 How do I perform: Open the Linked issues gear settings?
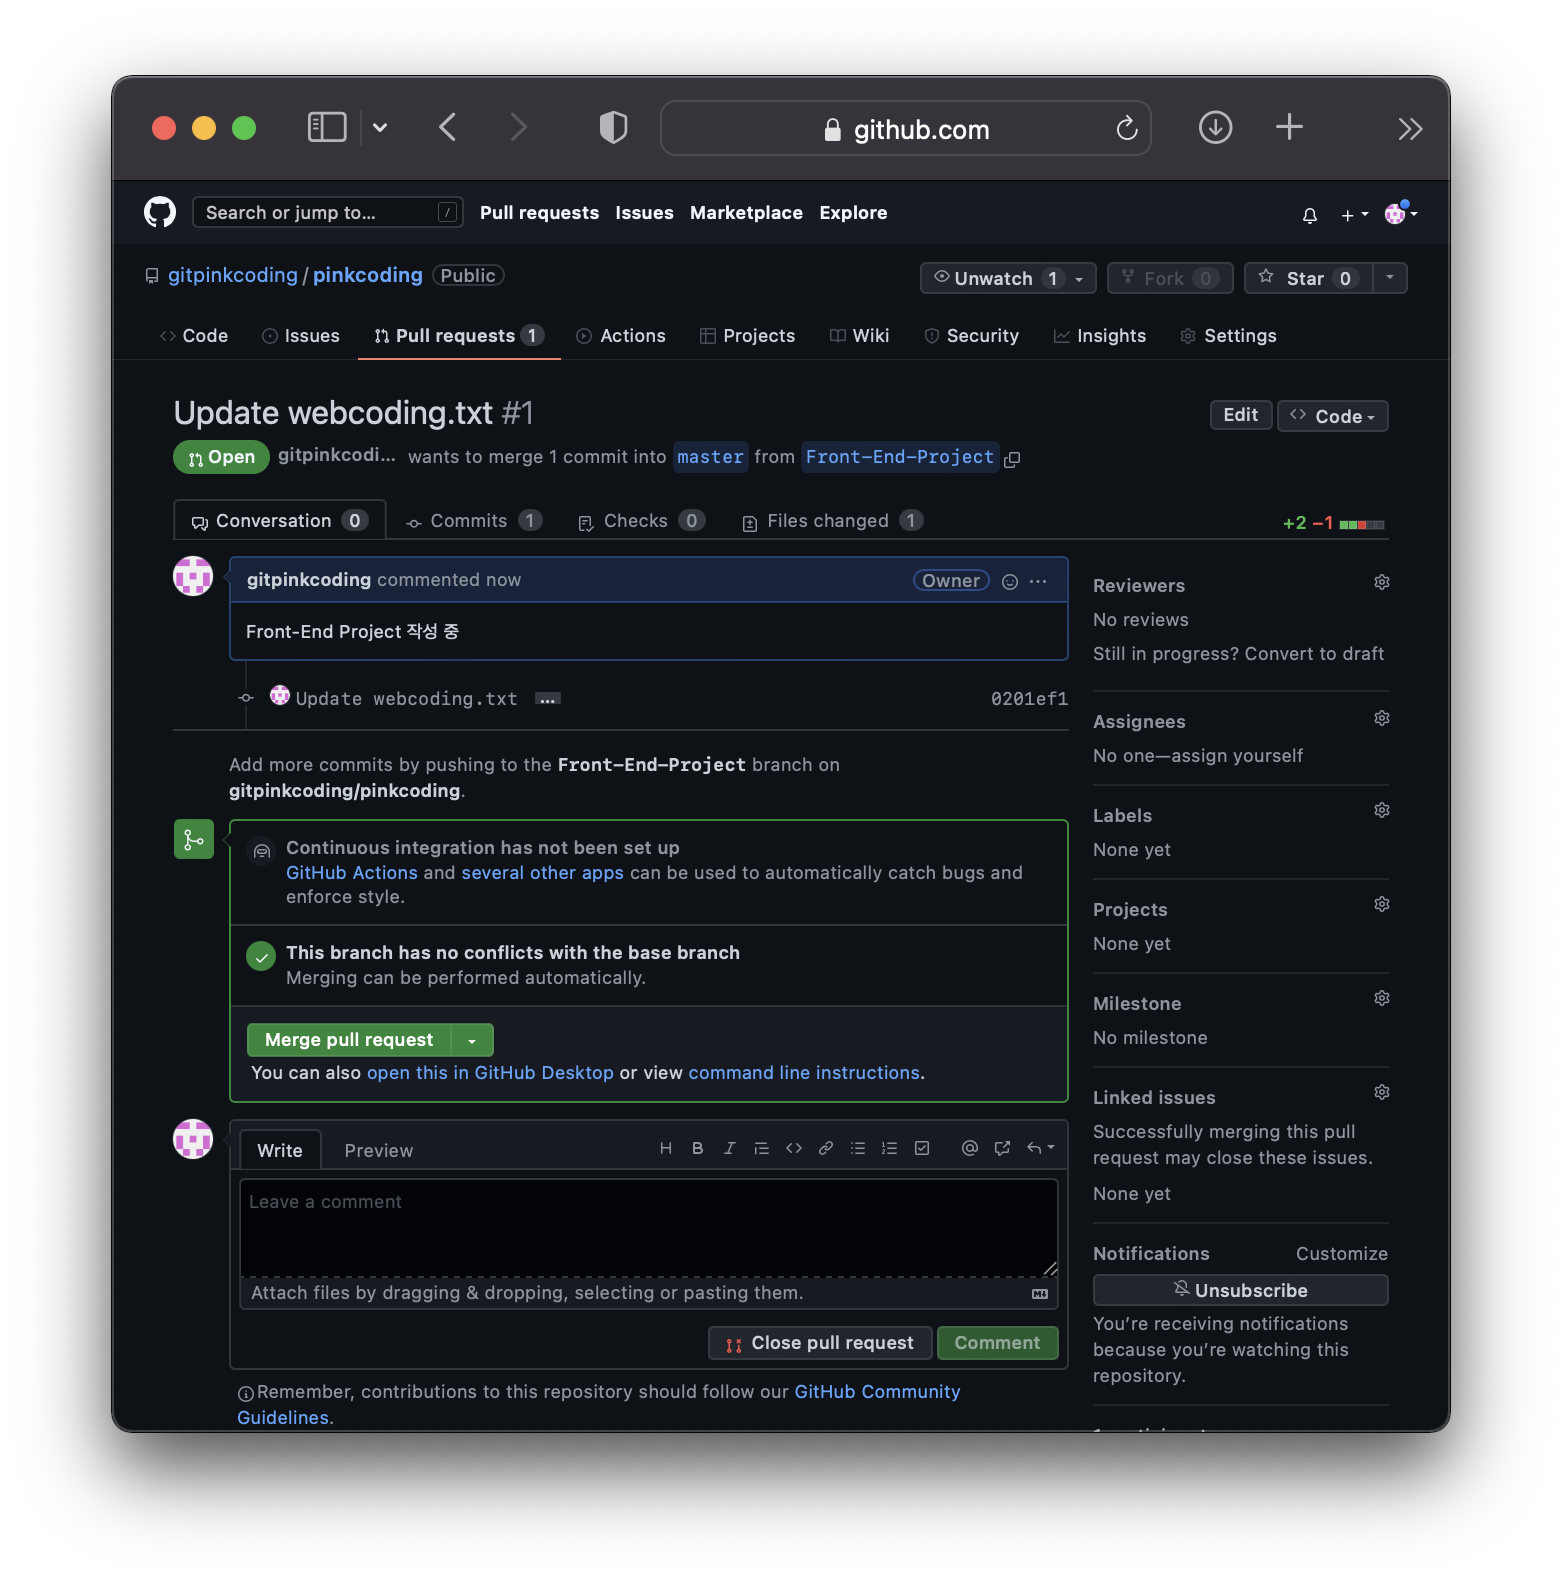tap(1382, 1092)
